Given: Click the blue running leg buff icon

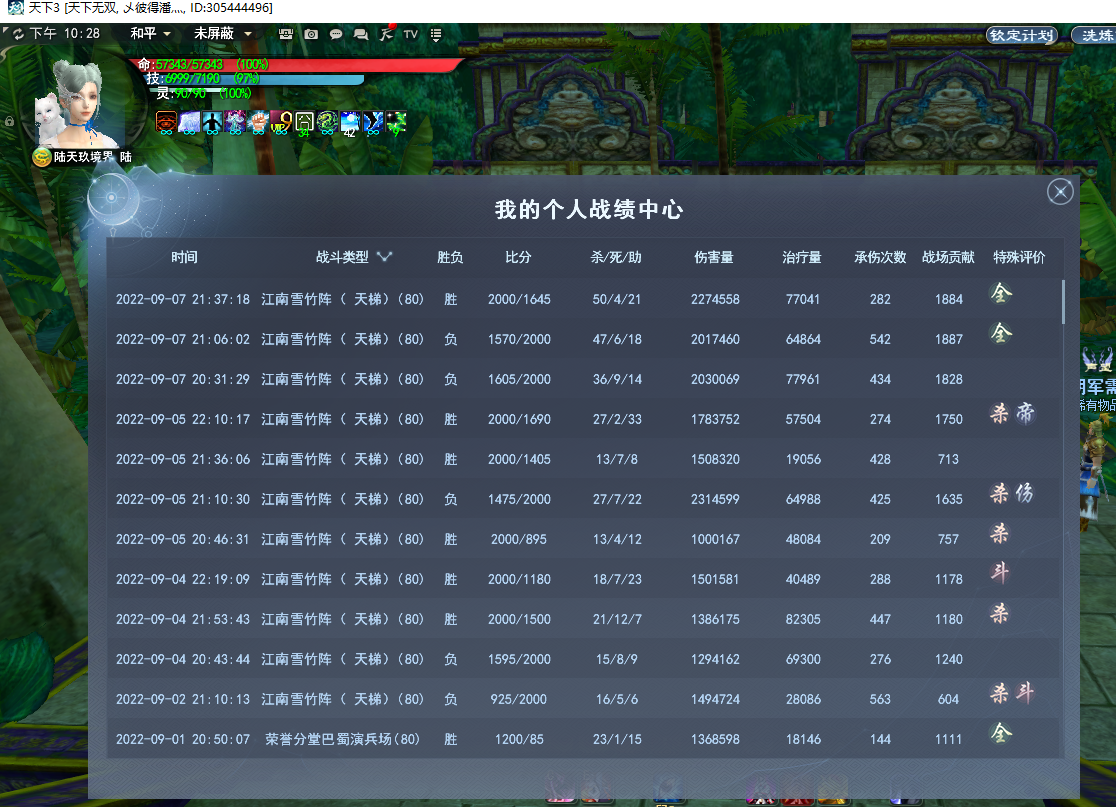Looking at the screenshot, I should point(373,122).
